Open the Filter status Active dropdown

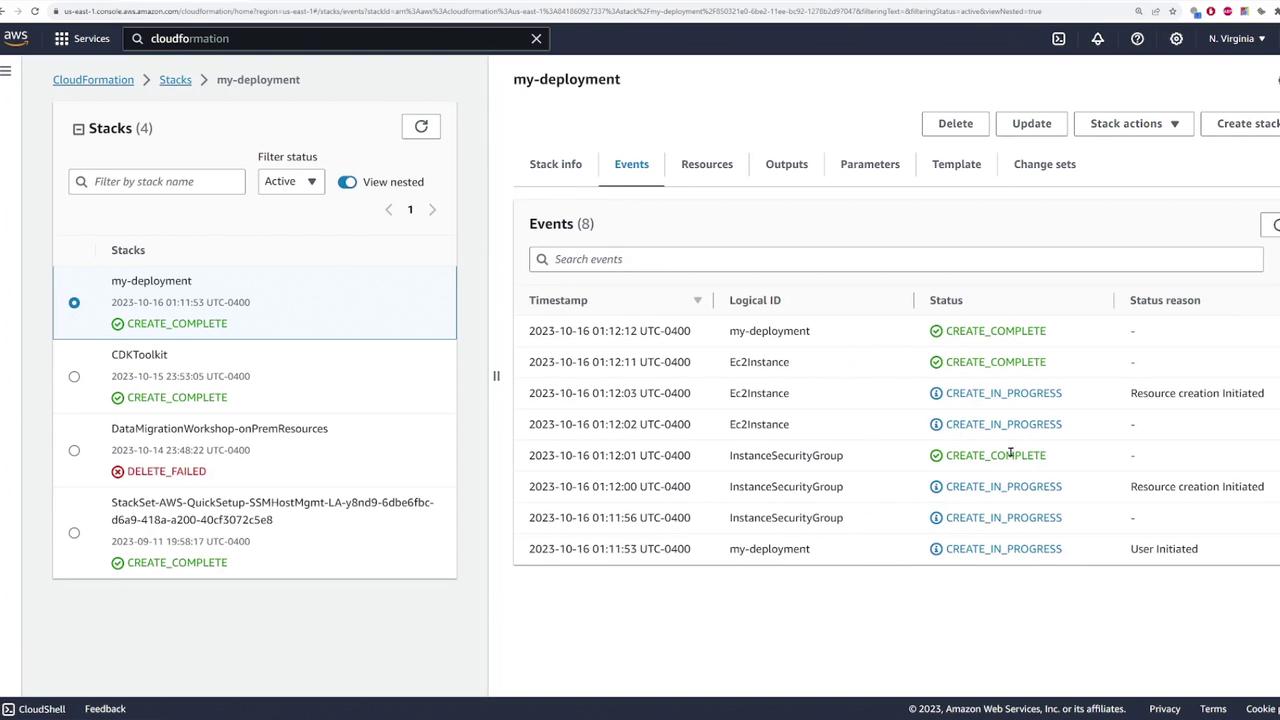[x=290, y=181]
